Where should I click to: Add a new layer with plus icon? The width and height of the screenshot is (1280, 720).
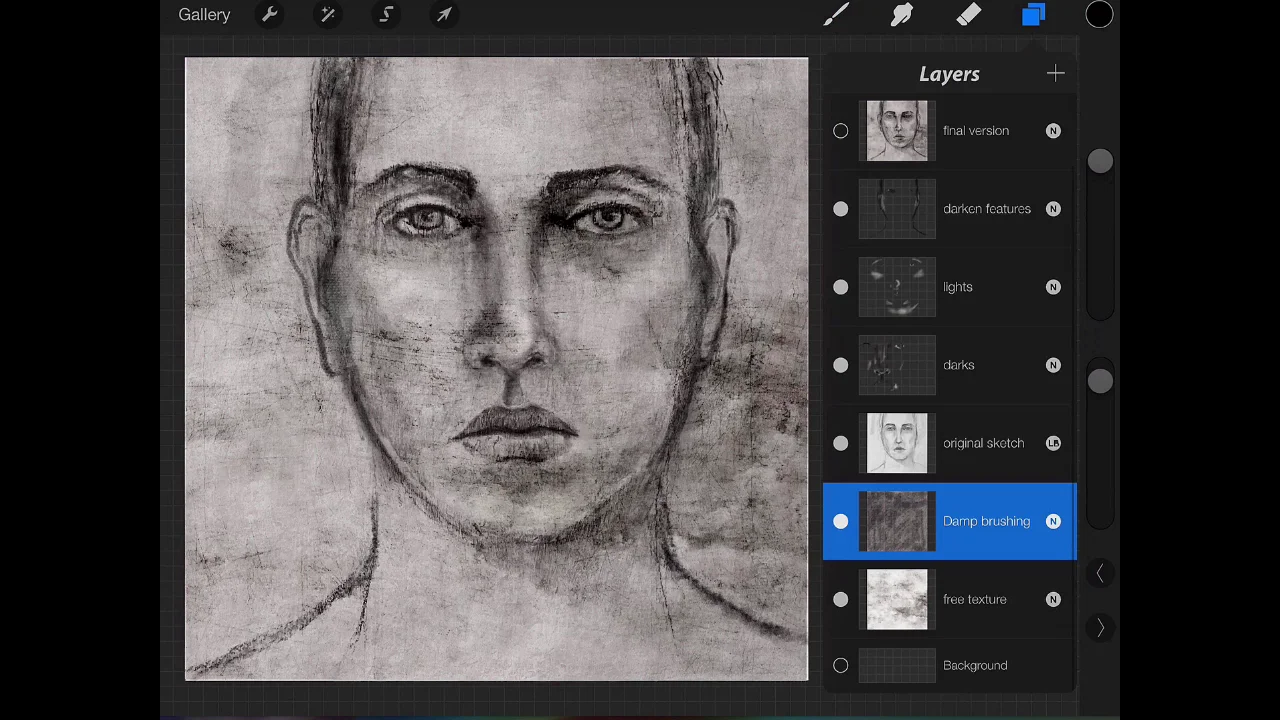pos(1055,74)
